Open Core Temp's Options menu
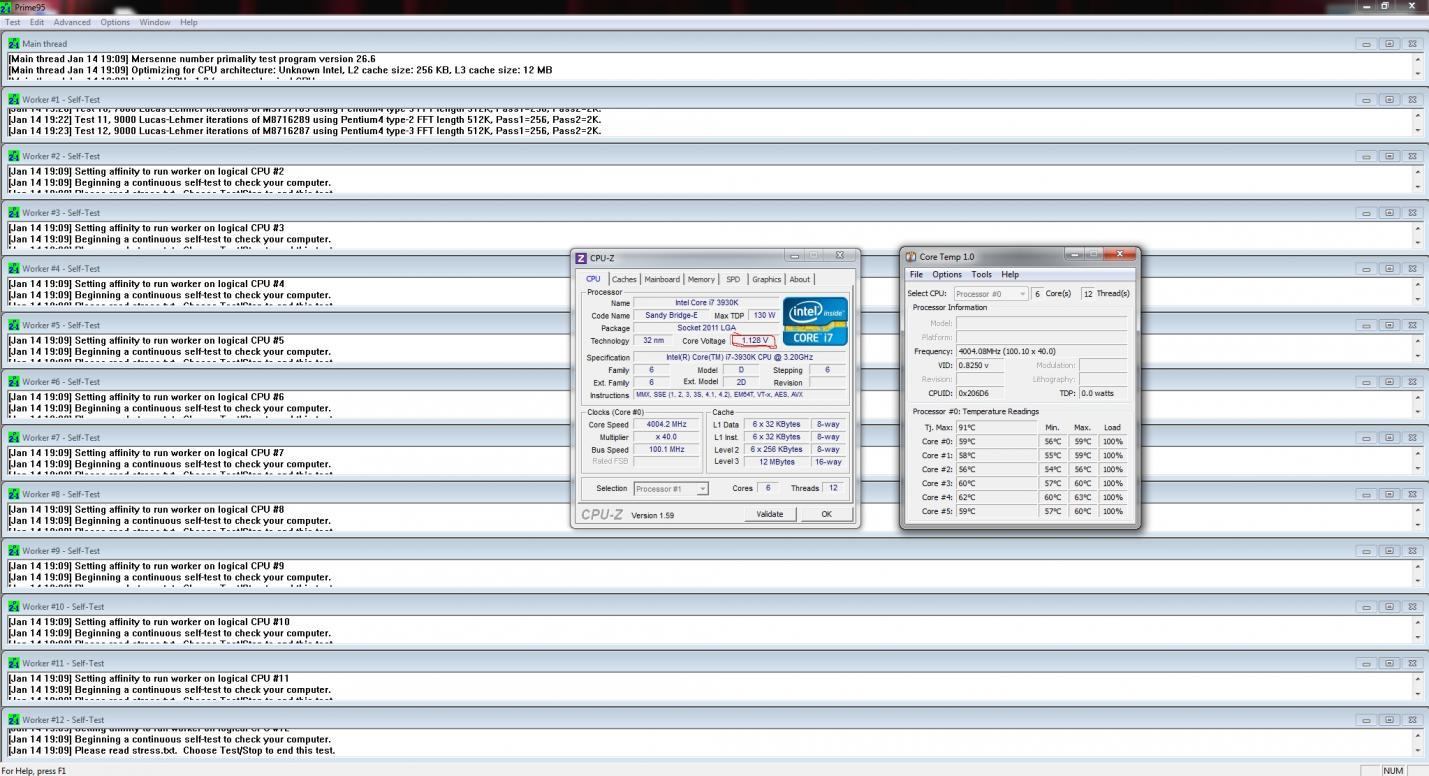The height and width of the screenshot is (776, 1429). (946, 275)
